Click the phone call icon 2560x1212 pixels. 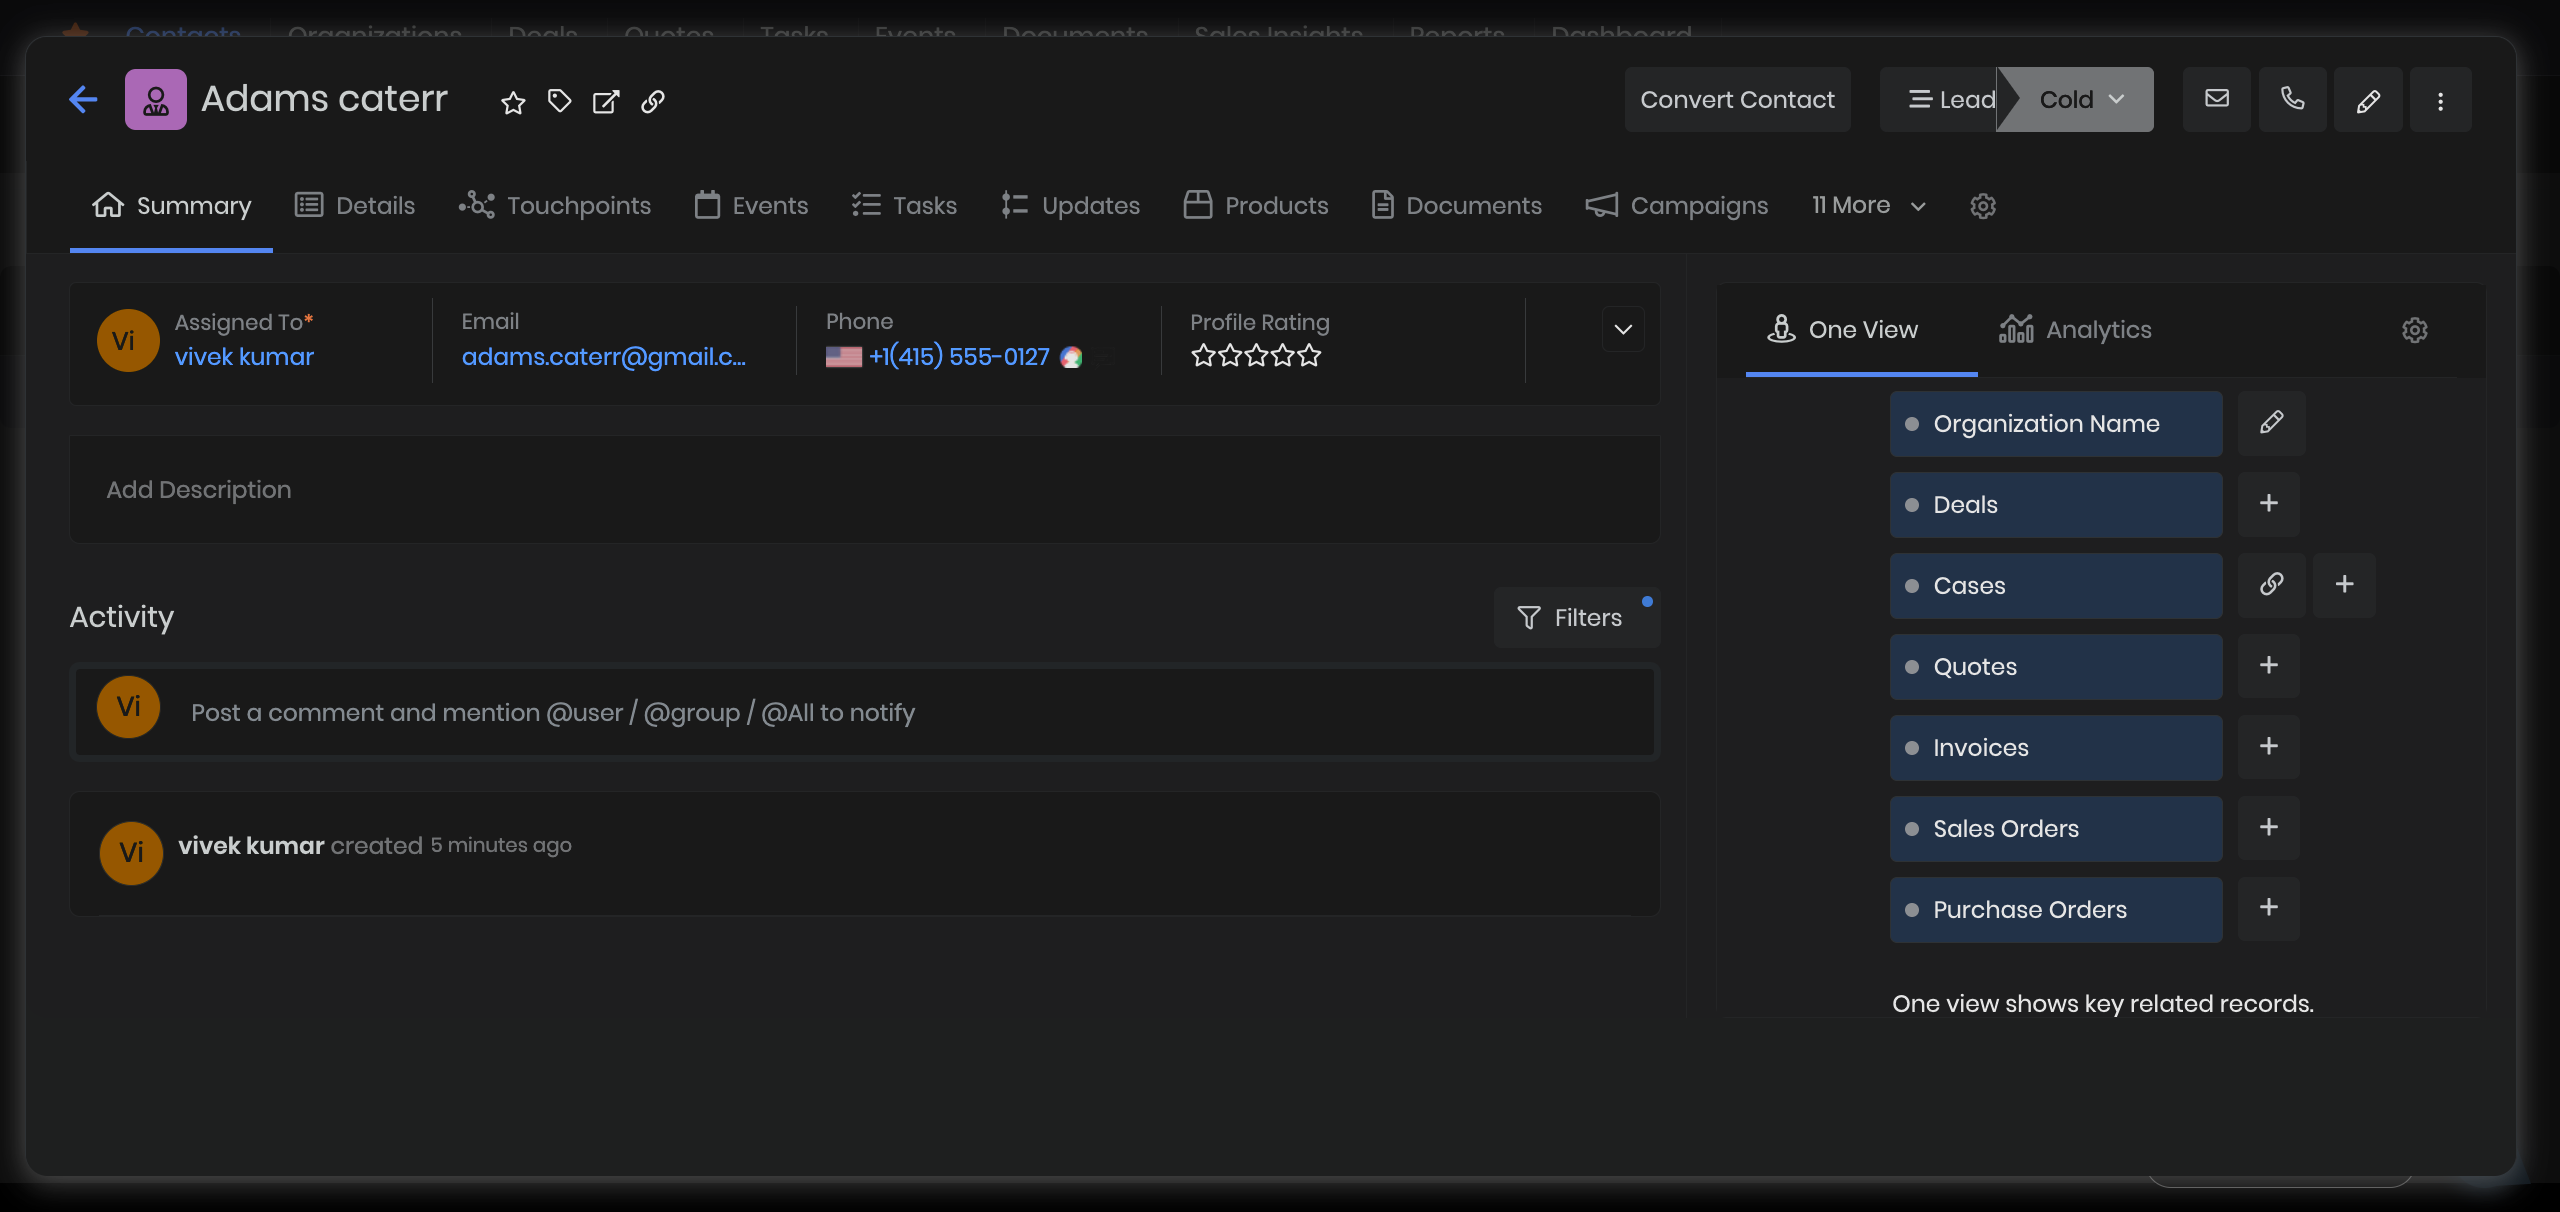pos(2292,99)
